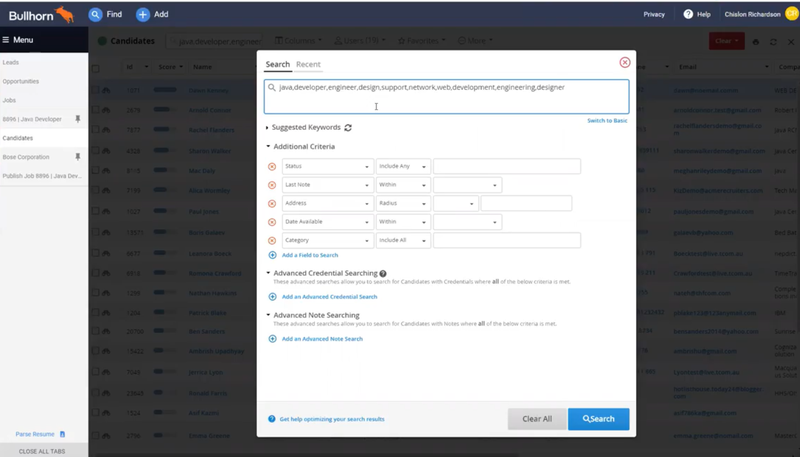Image resolution: width=800 pixels, height=457 pixels.
Task: Click the Privacy link in top bar
Action: (654, 14)
